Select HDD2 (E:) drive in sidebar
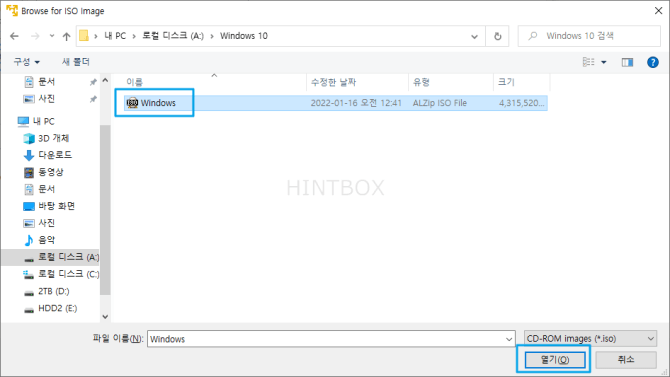The image size is (670, 377). coord(57,308)
